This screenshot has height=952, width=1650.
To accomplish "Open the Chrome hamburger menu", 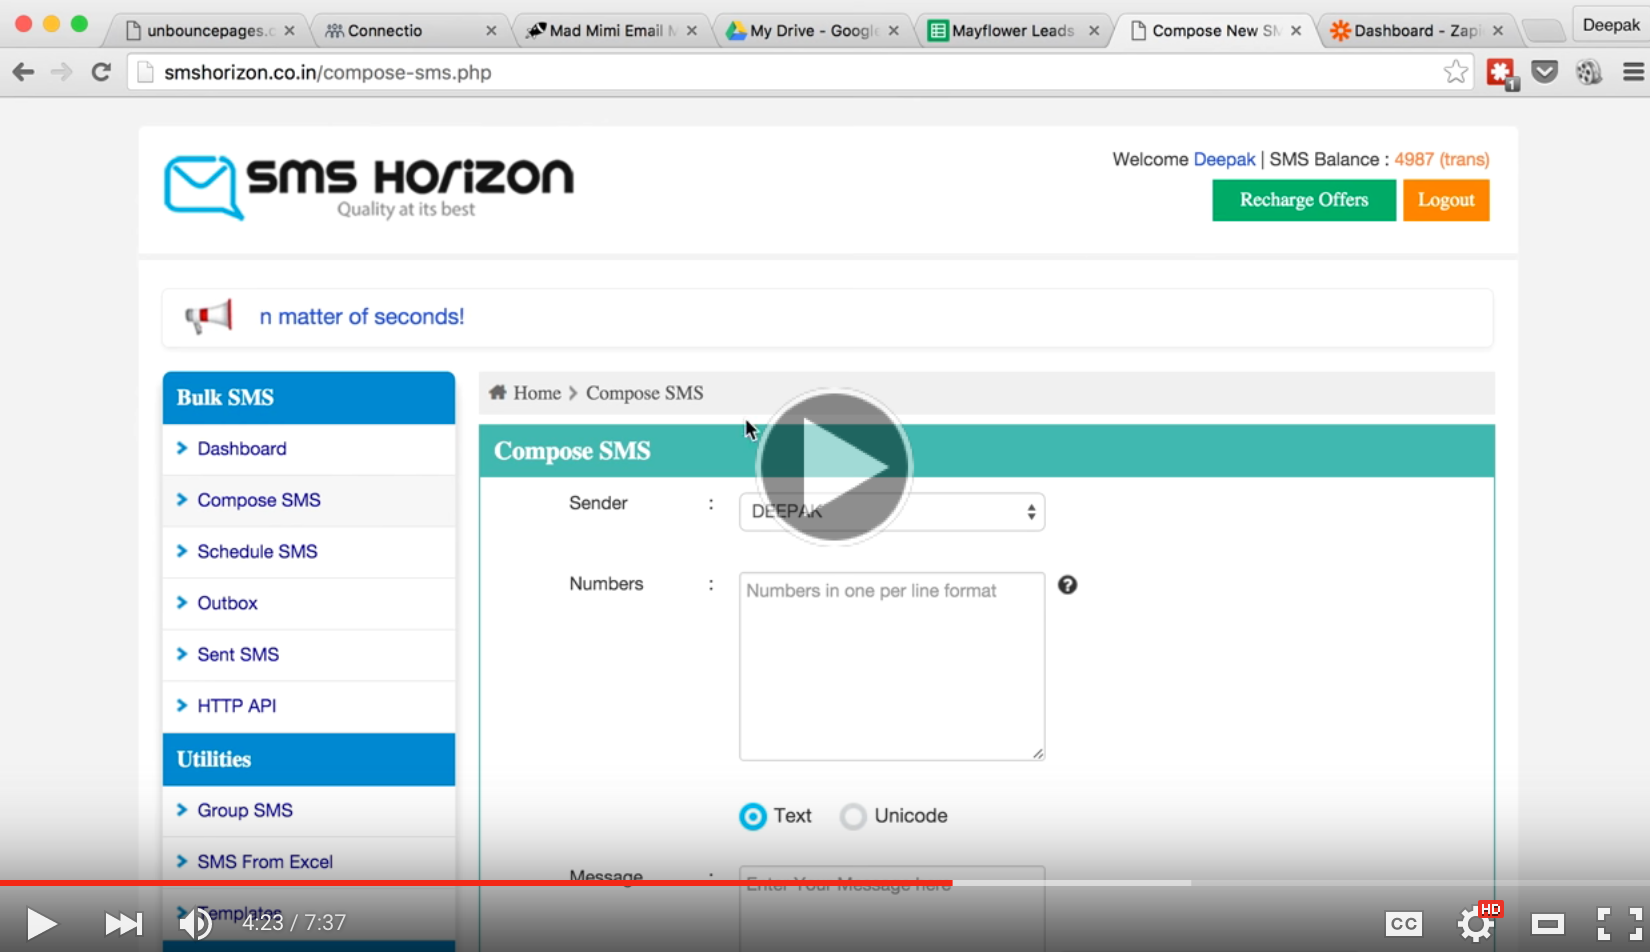I will click(1633, 72).
